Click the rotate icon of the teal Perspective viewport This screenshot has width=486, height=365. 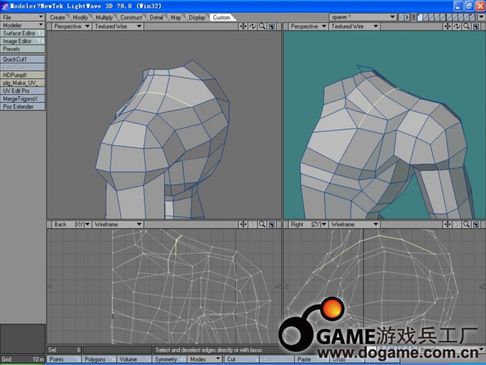coord(457,26)
